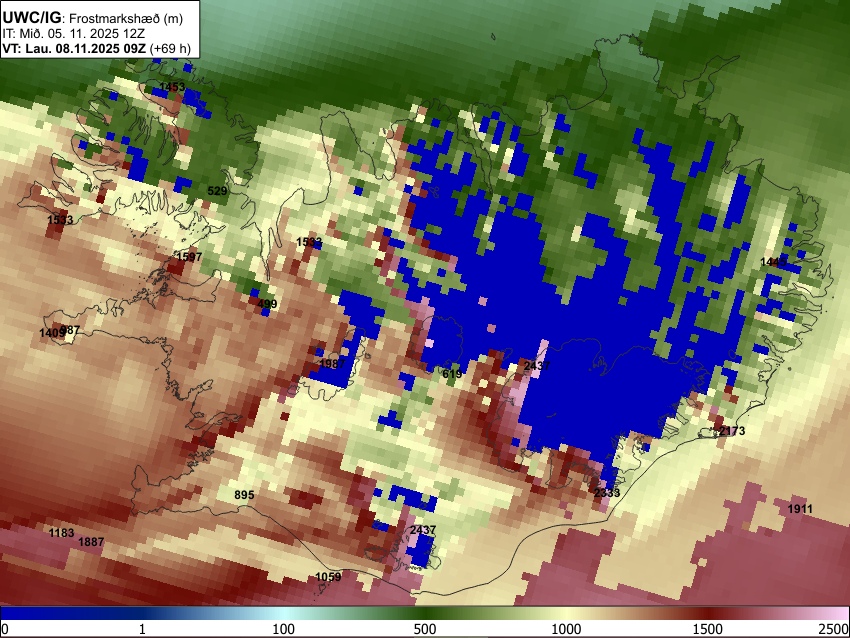
Task: Click the initial time 'IT: Mið. 05. 11. 2025 12Z'
Action: tap(74, 34)
